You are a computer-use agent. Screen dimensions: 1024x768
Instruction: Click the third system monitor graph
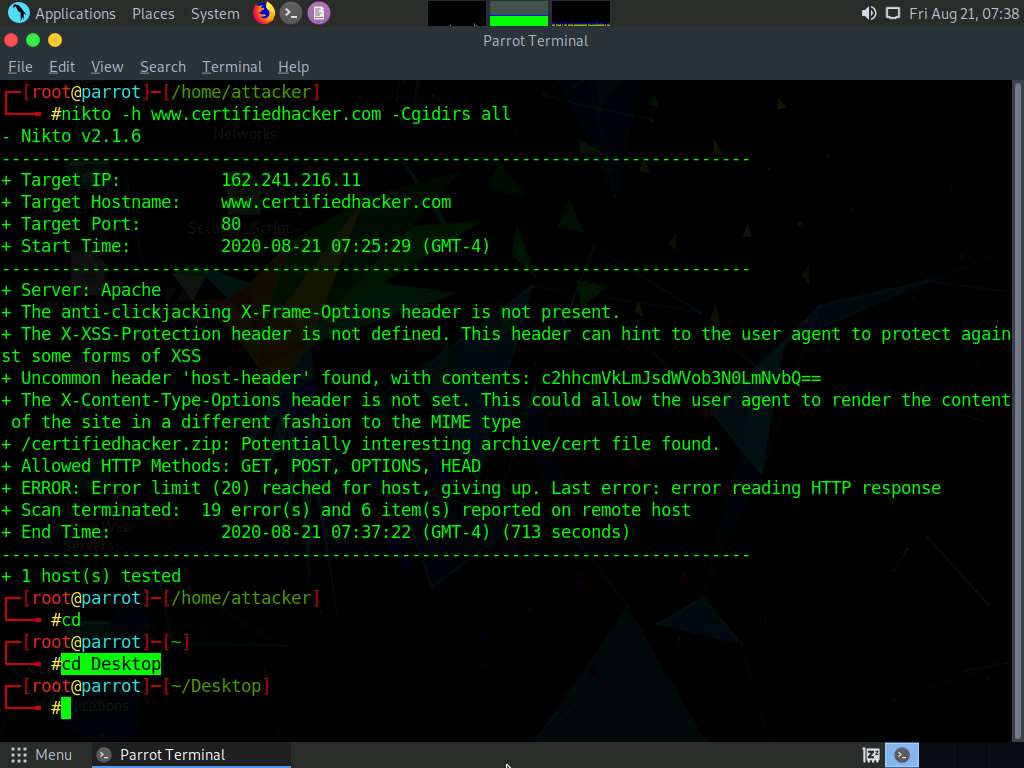point(581,13)
